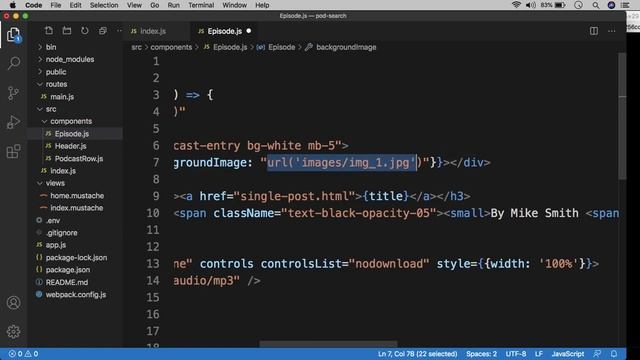Open the File menu
The height and width of the screenshot is (360, 640).
pyautogui.click(x=56, y=5)
